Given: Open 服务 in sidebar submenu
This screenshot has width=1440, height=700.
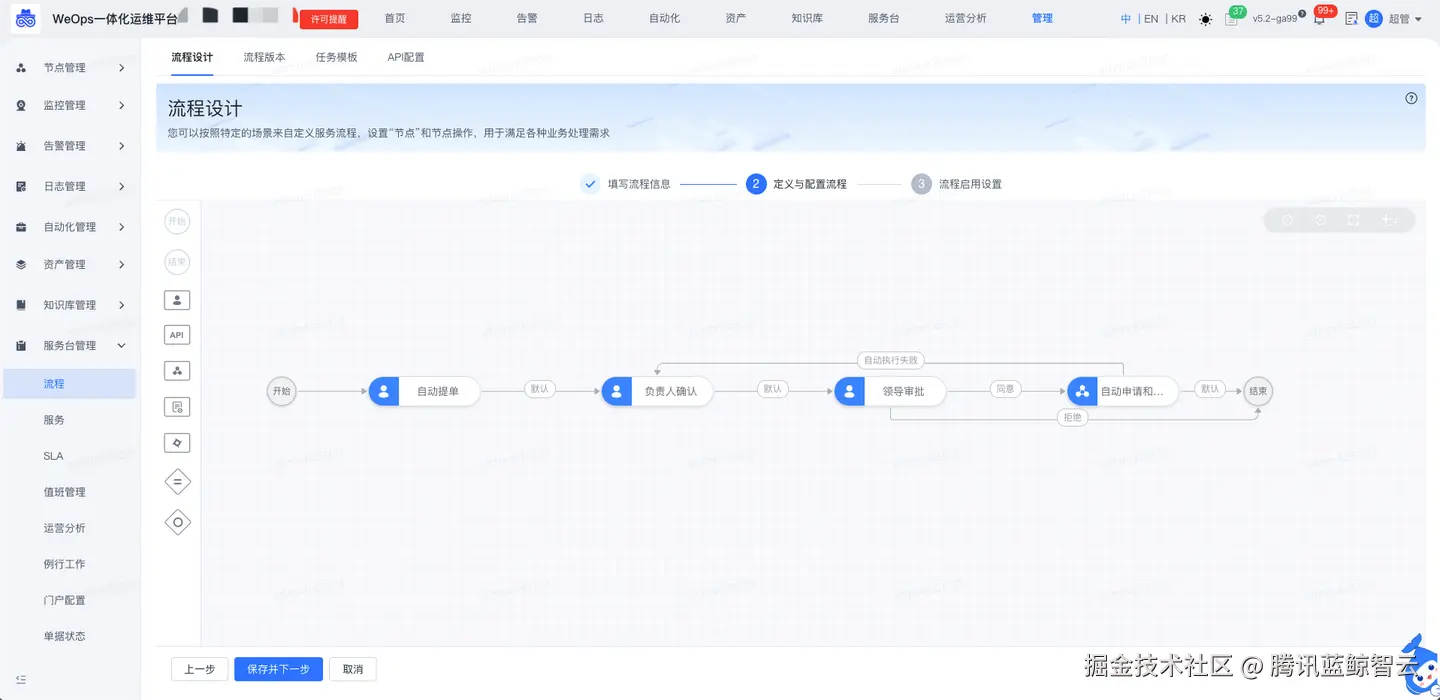Looking at the screenshot, I should pos(54,420).
